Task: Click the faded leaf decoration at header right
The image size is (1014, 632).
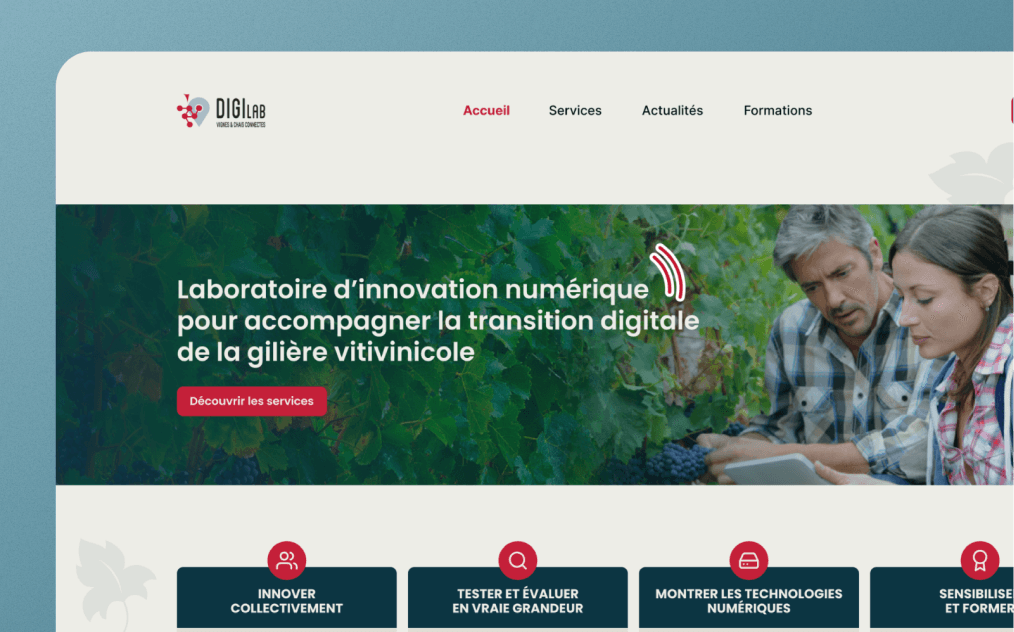Action: pyautogui.click(x=972, y=175)
